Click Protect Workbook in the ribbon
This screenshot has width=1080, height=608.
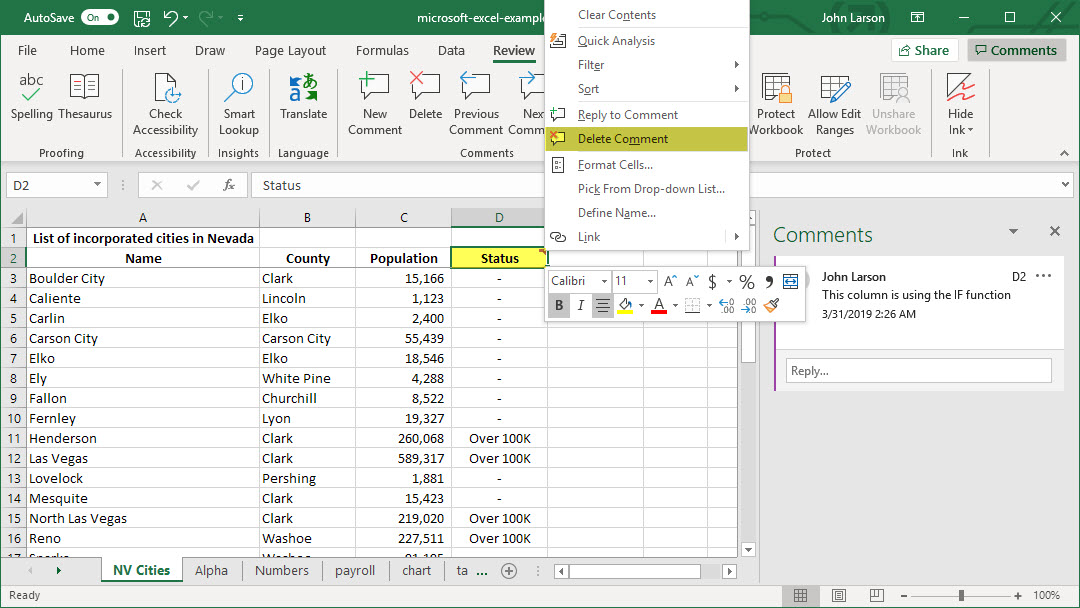tap(776, 103)
